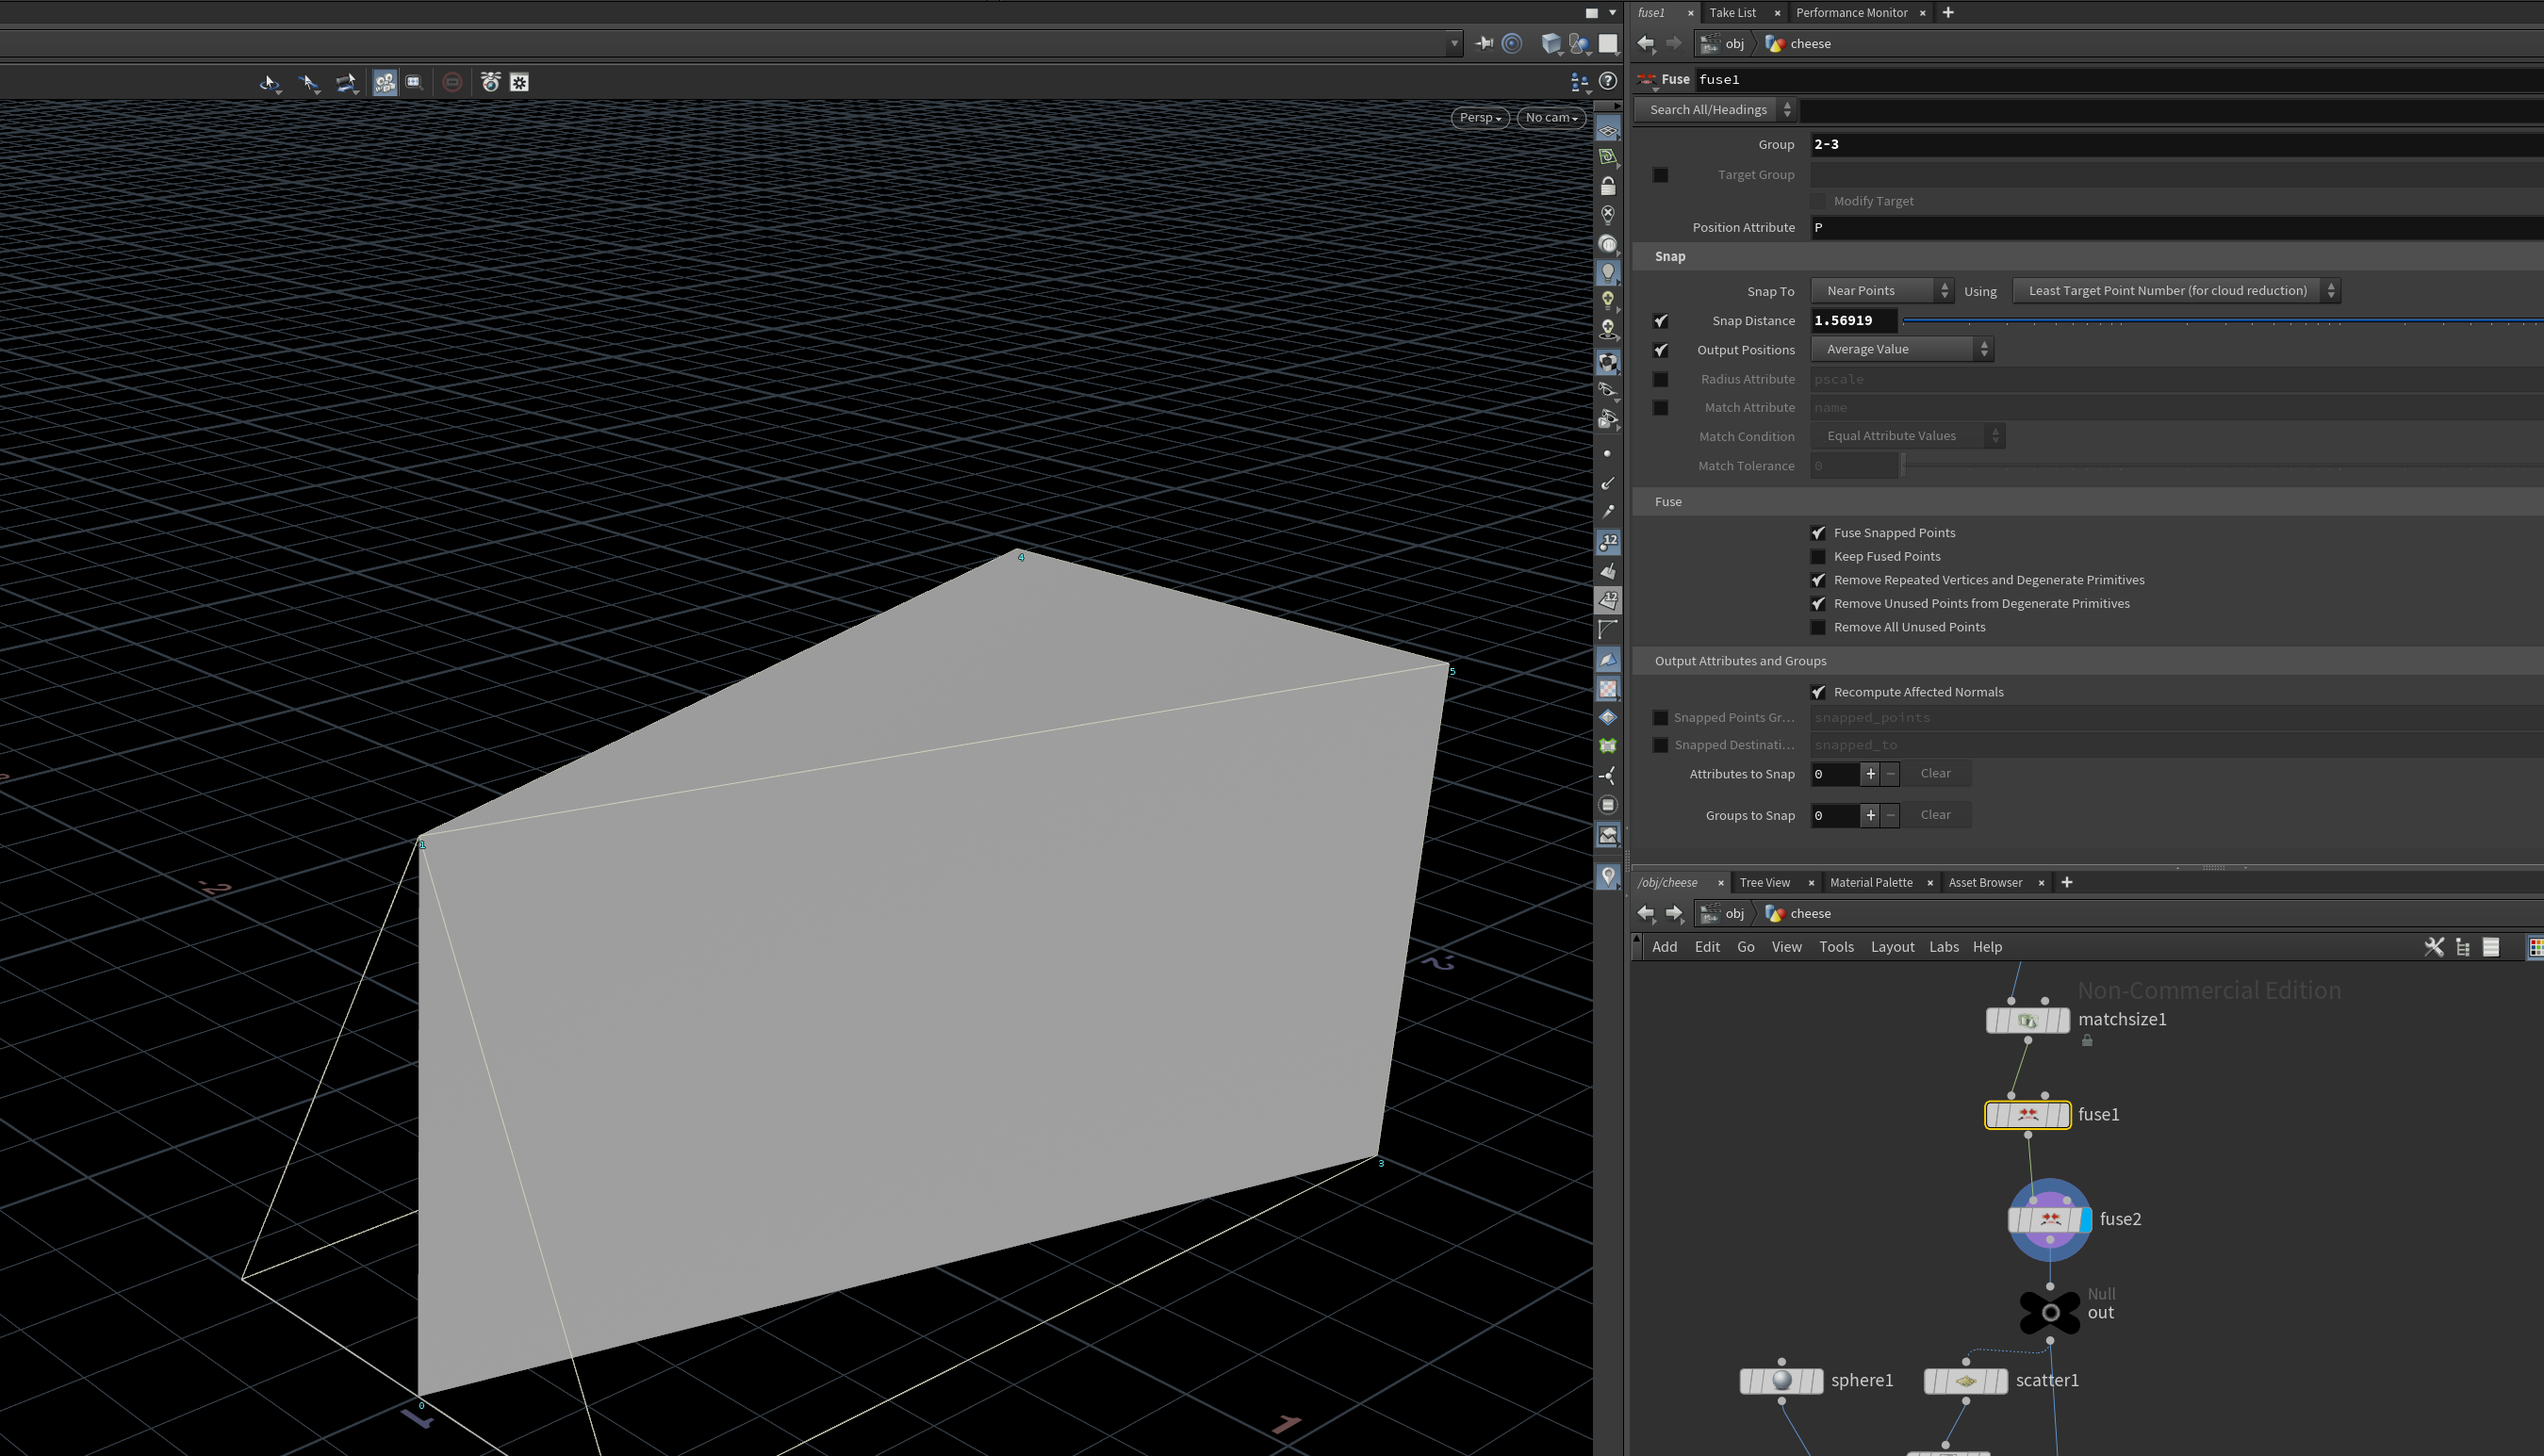2544x1456 pixels.
Task: Click the Snap Distance slider track
Action: click(x=2200, y=321)
